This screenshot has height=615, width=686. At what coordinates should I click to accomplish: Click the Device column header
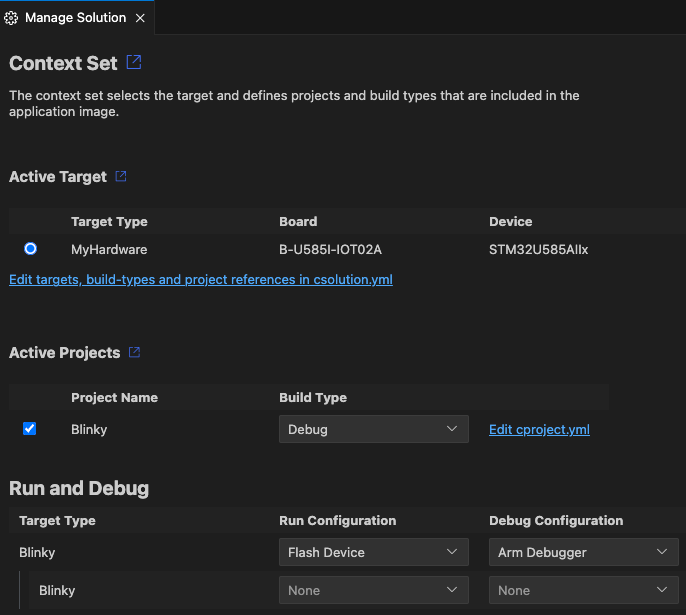click(x=511, y=221)
